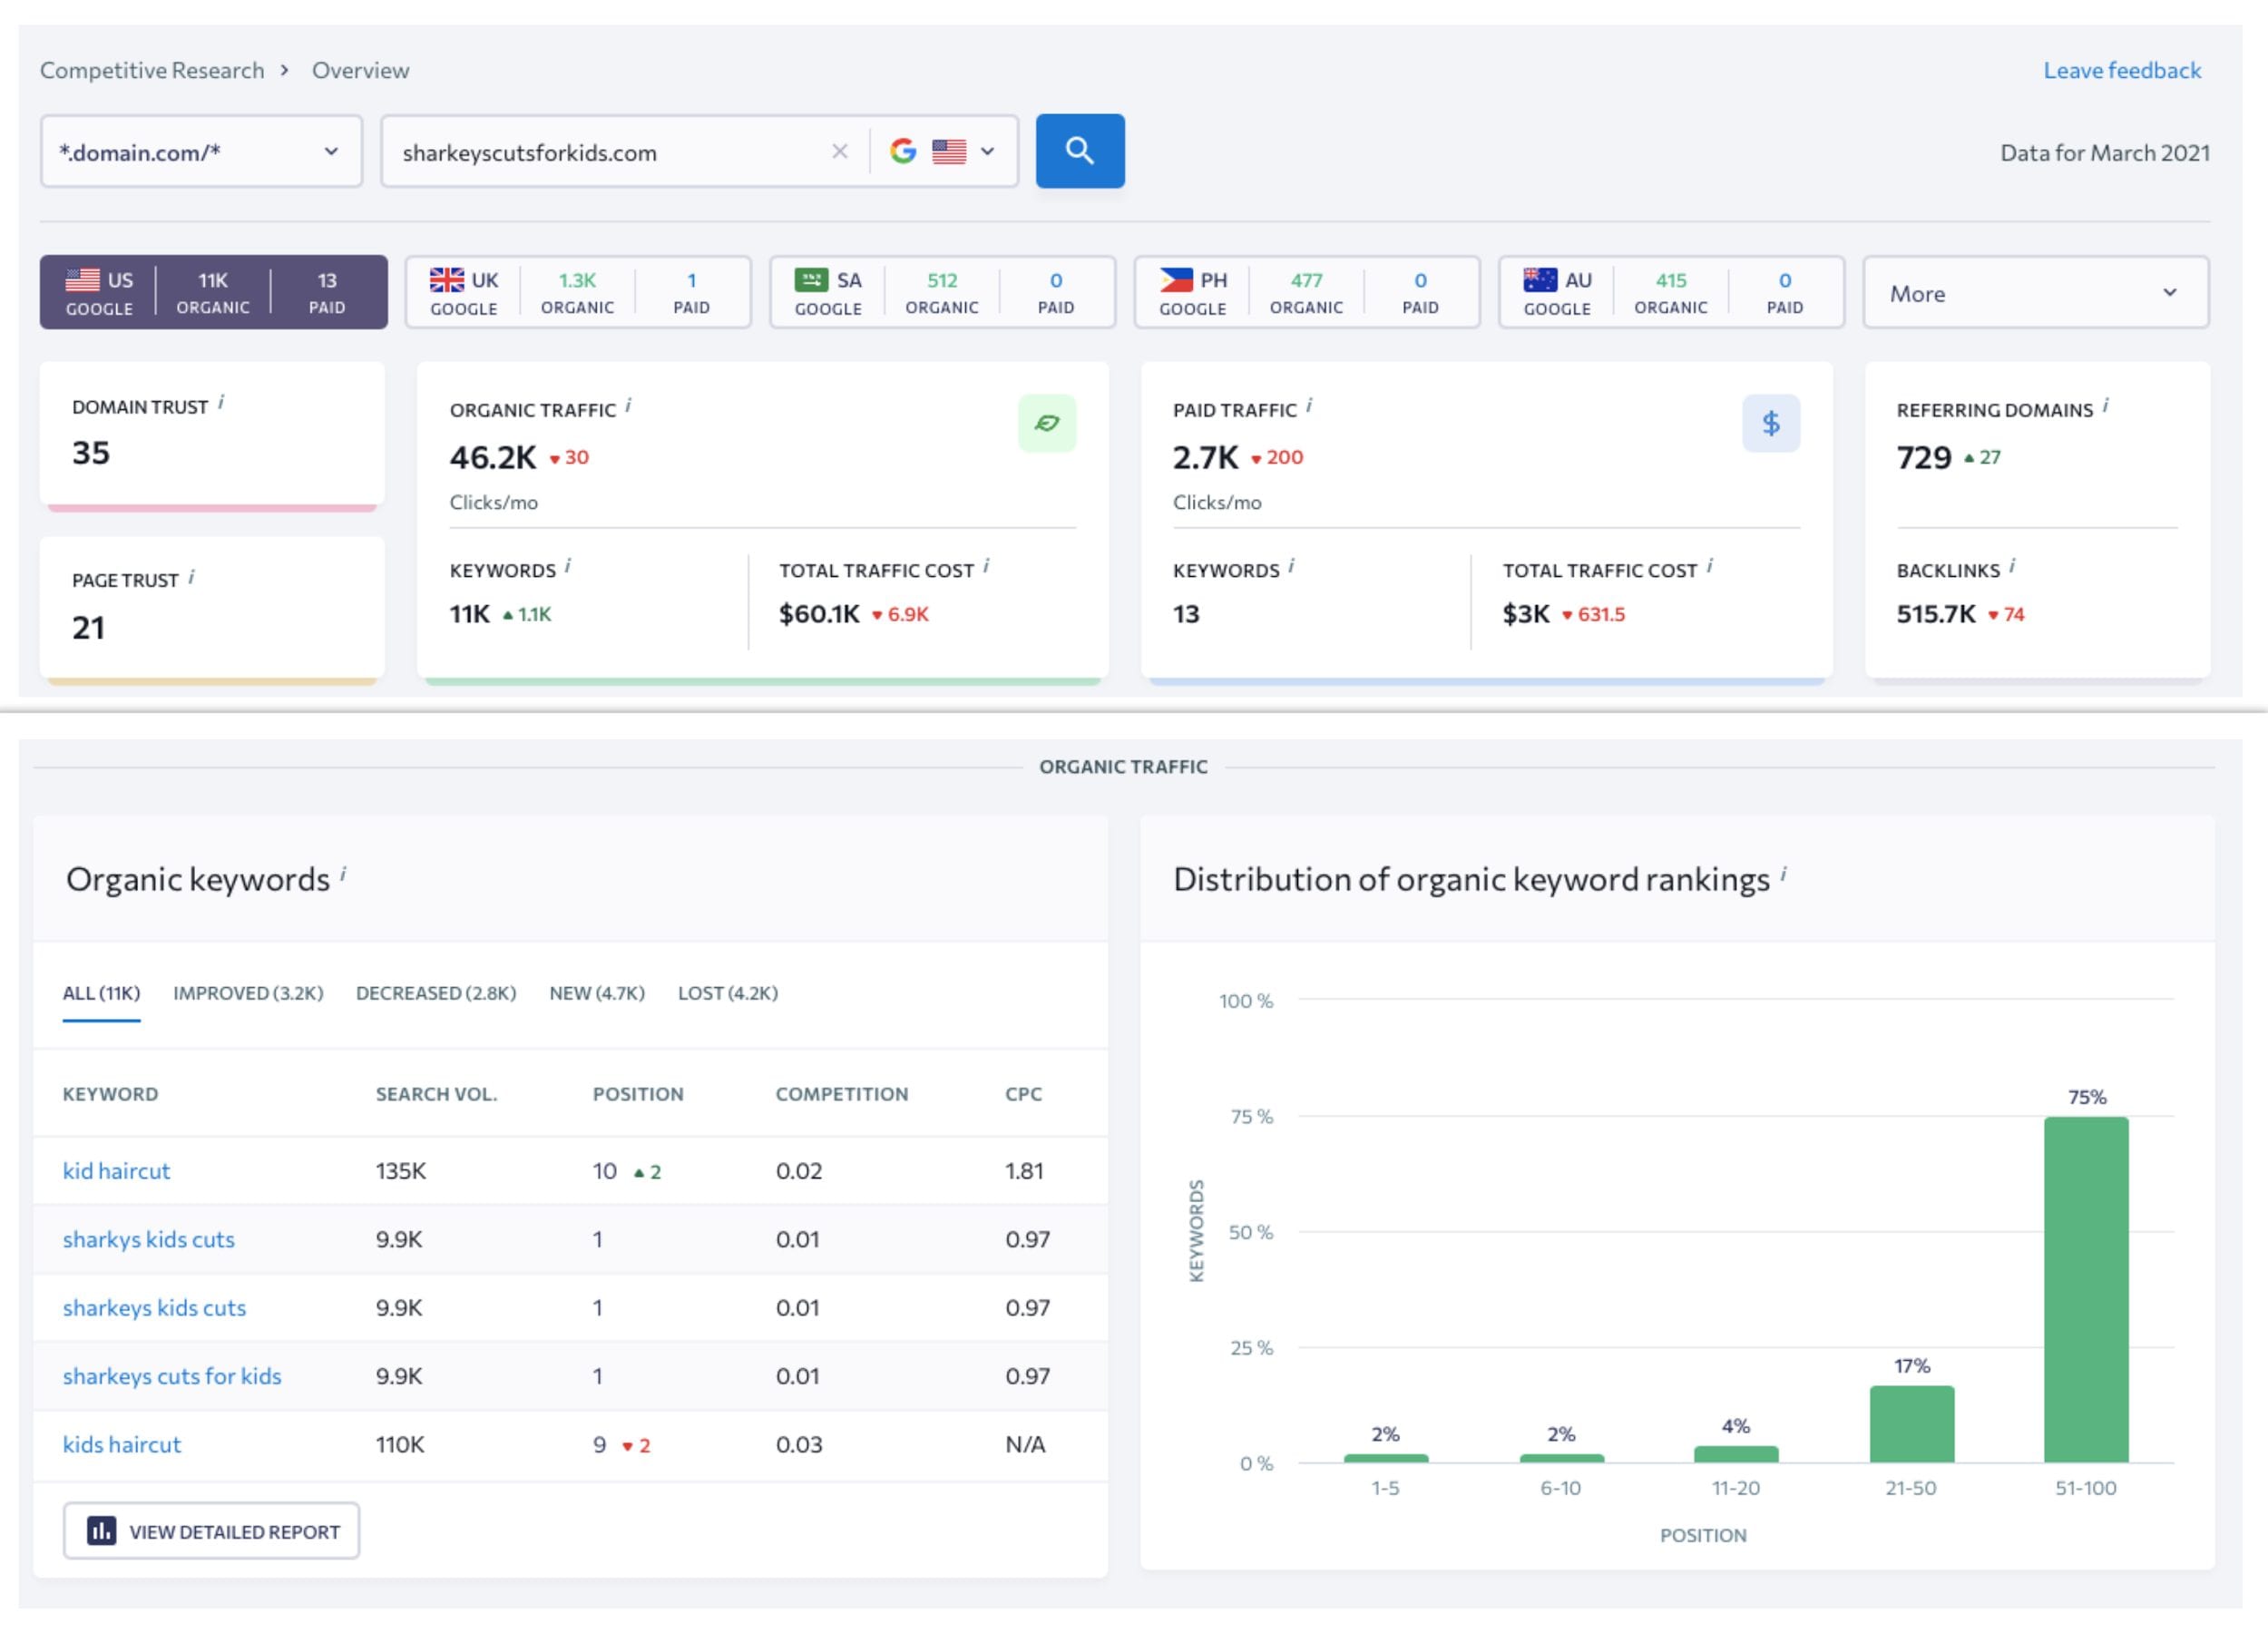Click the SEARCH VOL. column header

pos(436,1094)
